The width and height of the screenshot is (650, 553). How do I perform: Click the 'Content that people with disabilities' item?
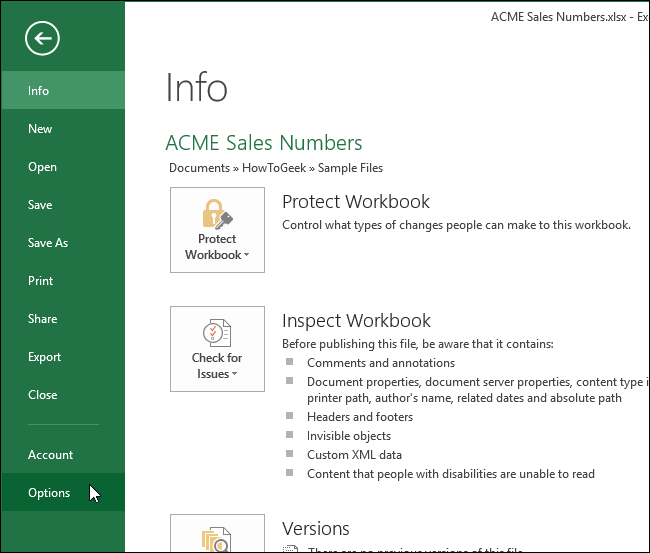pos(451,474)
